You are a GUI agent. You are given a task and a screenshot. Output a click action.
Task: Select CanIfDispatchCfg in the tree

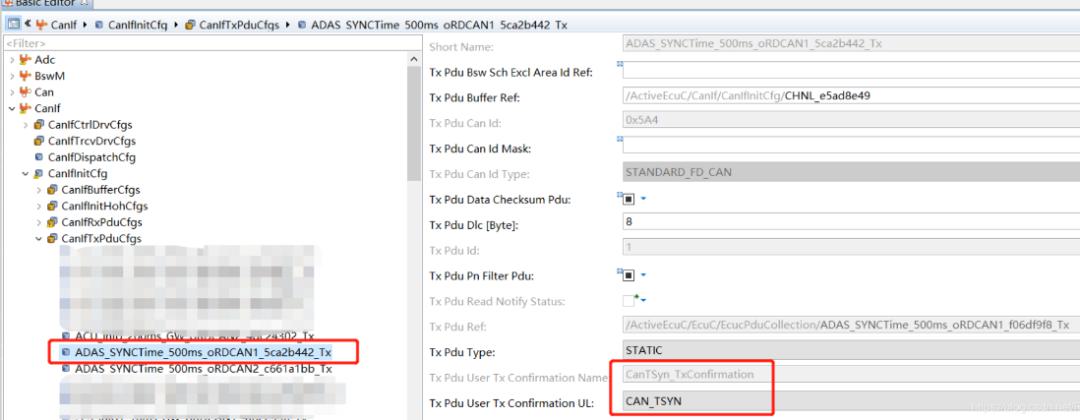click(92, 157)
